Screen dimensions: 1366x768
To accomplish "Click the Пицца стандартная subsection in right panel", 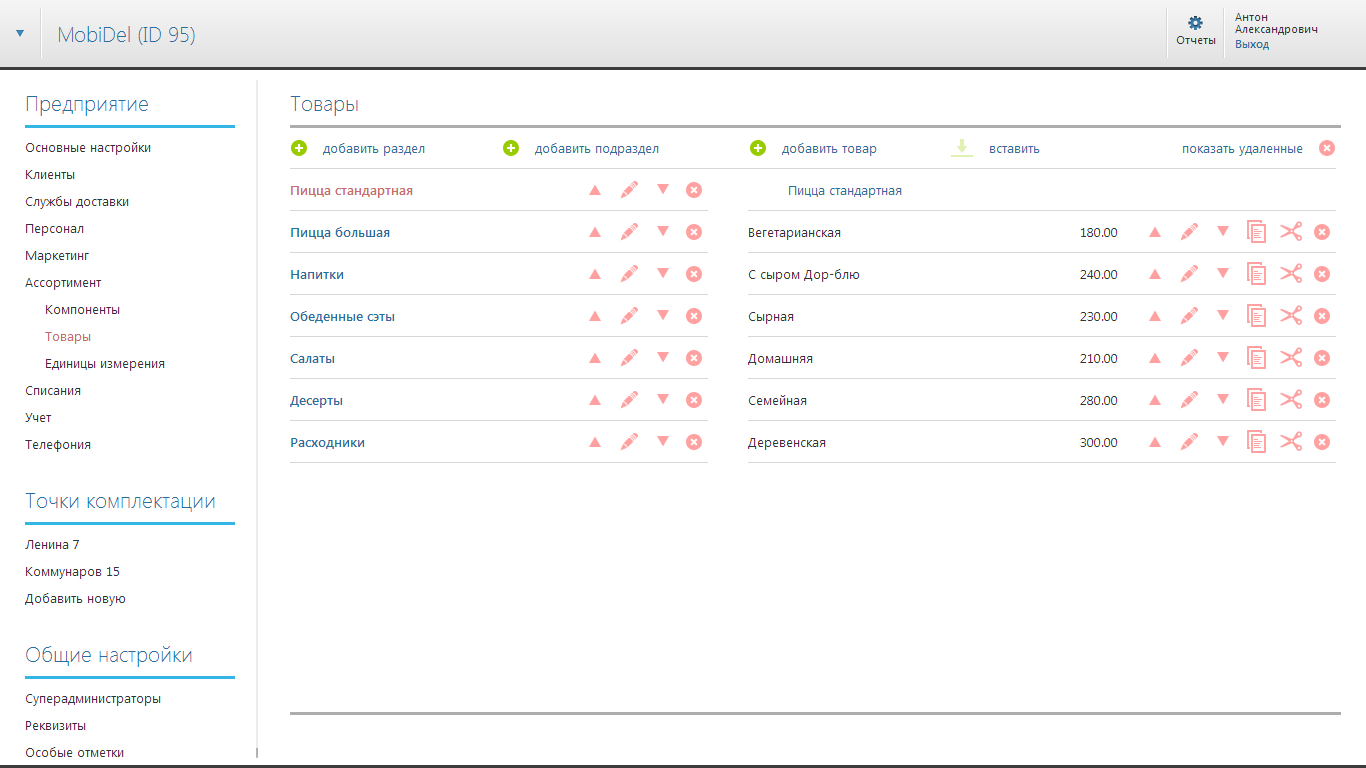I will pyautogui.click(x=845, y=190).
